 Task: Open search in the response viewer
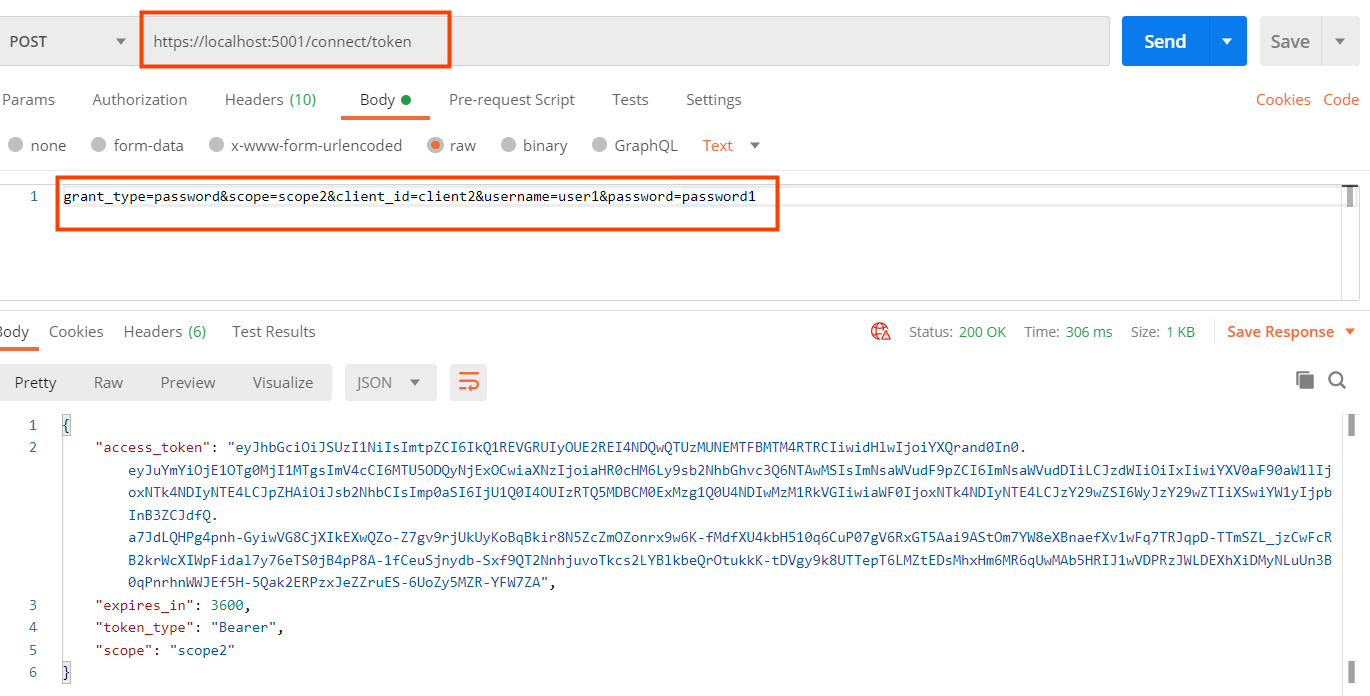coord(1338,380)
